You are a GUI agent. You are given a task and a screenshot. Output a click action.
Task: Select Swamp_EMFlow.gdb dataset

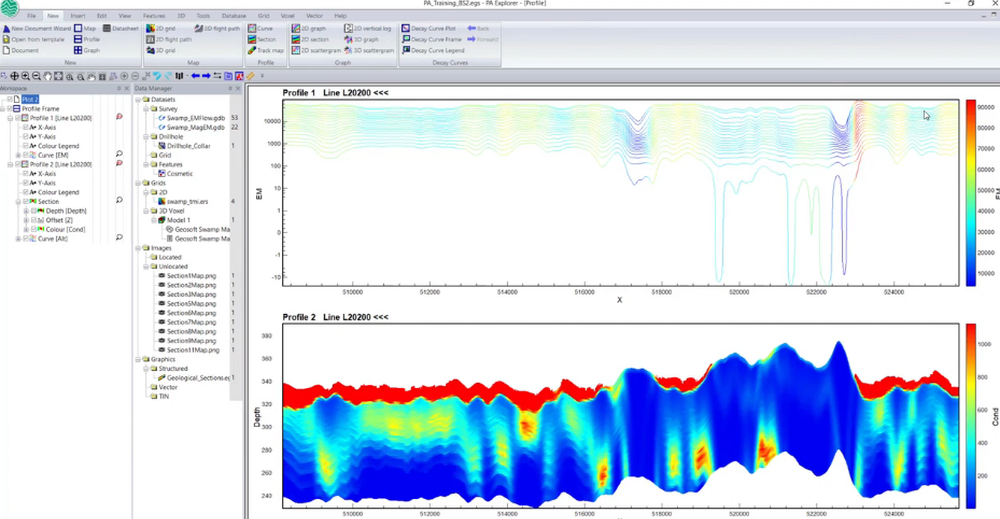point(191,118)
